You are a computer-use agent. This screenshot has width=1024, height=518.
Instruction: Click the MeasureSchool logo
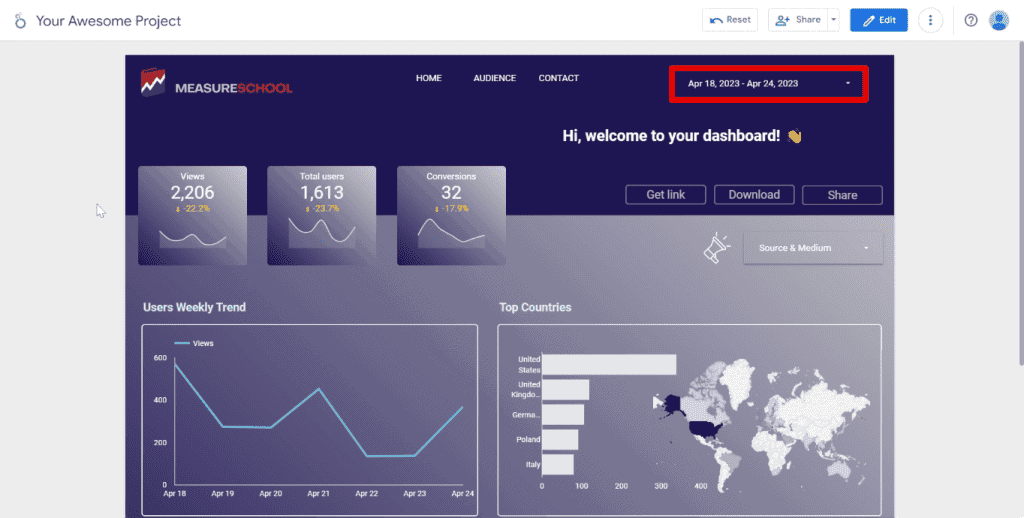216,84
